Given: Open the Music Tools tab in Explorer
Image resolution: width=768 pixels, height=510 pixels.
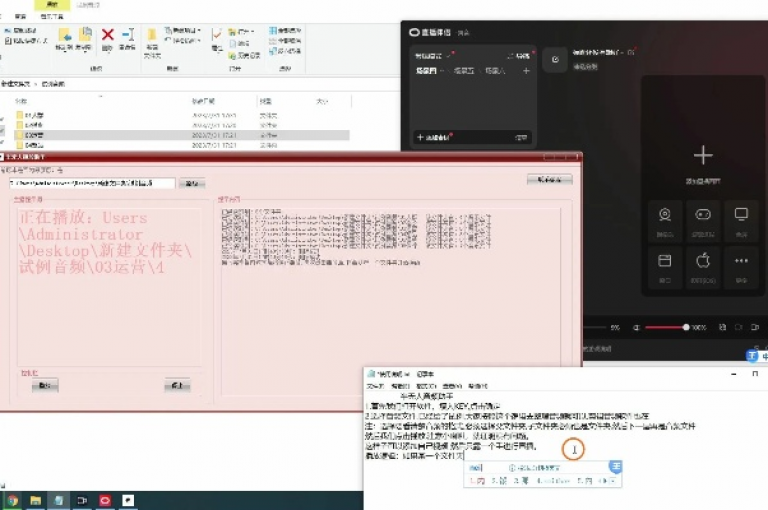Looking at the screenshot, I should point(52,17).
